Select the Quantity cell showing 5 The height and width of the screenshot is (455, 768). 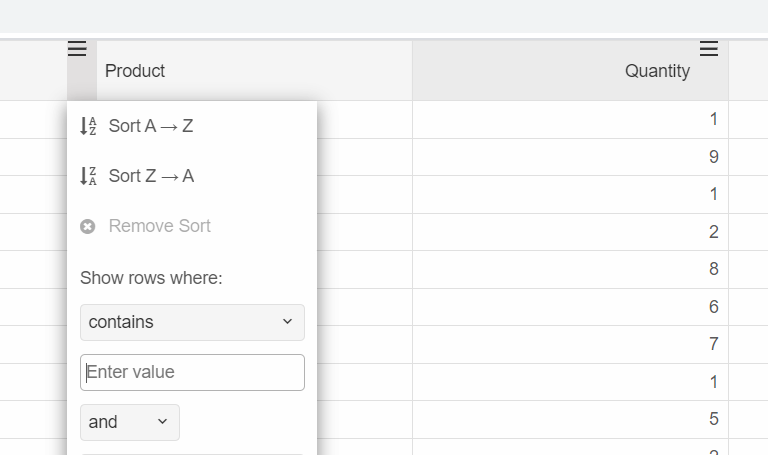point(570,419)
